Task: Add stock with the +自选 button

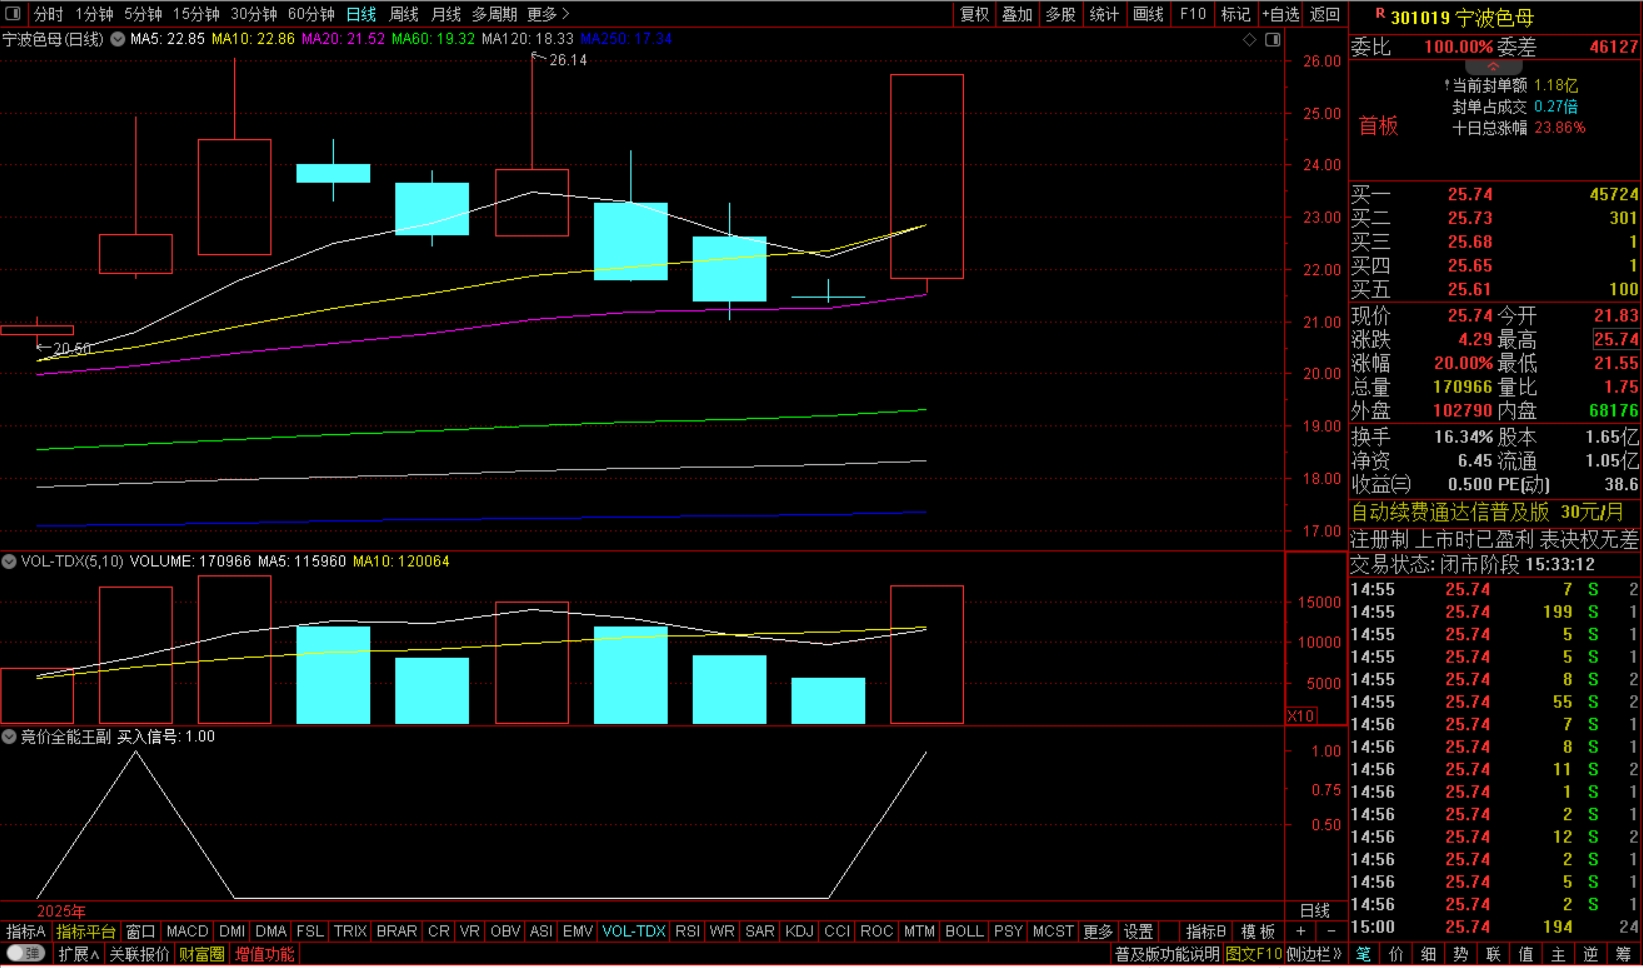Action: click(x=1281, y=14)
